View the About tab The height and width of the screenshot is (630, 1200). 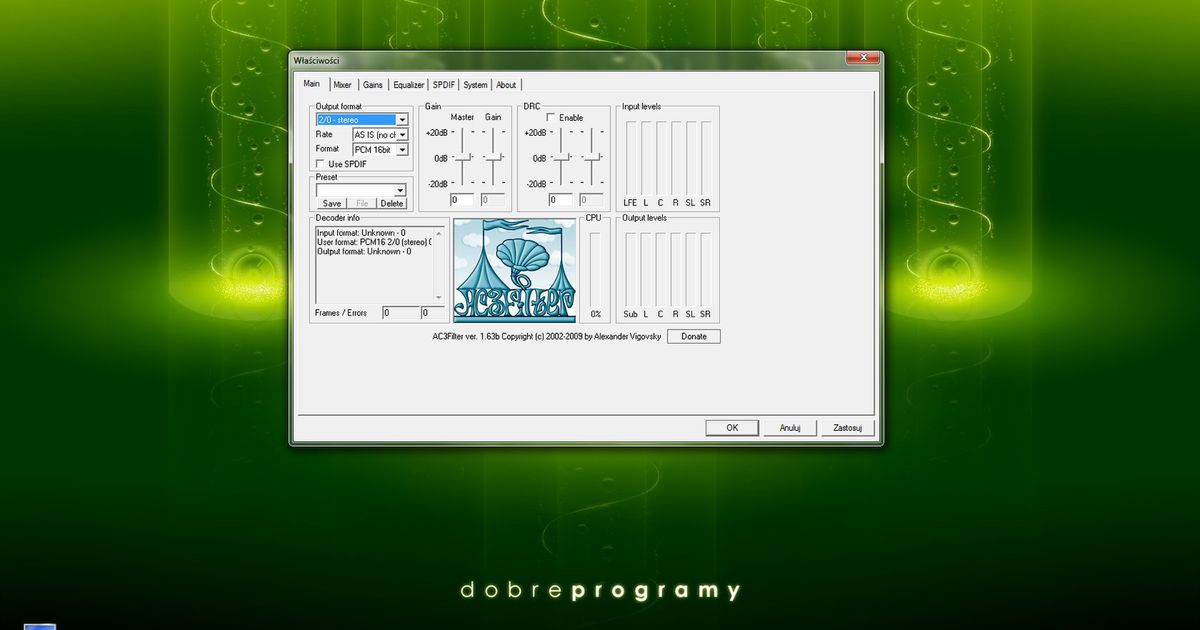pos(506,84)
